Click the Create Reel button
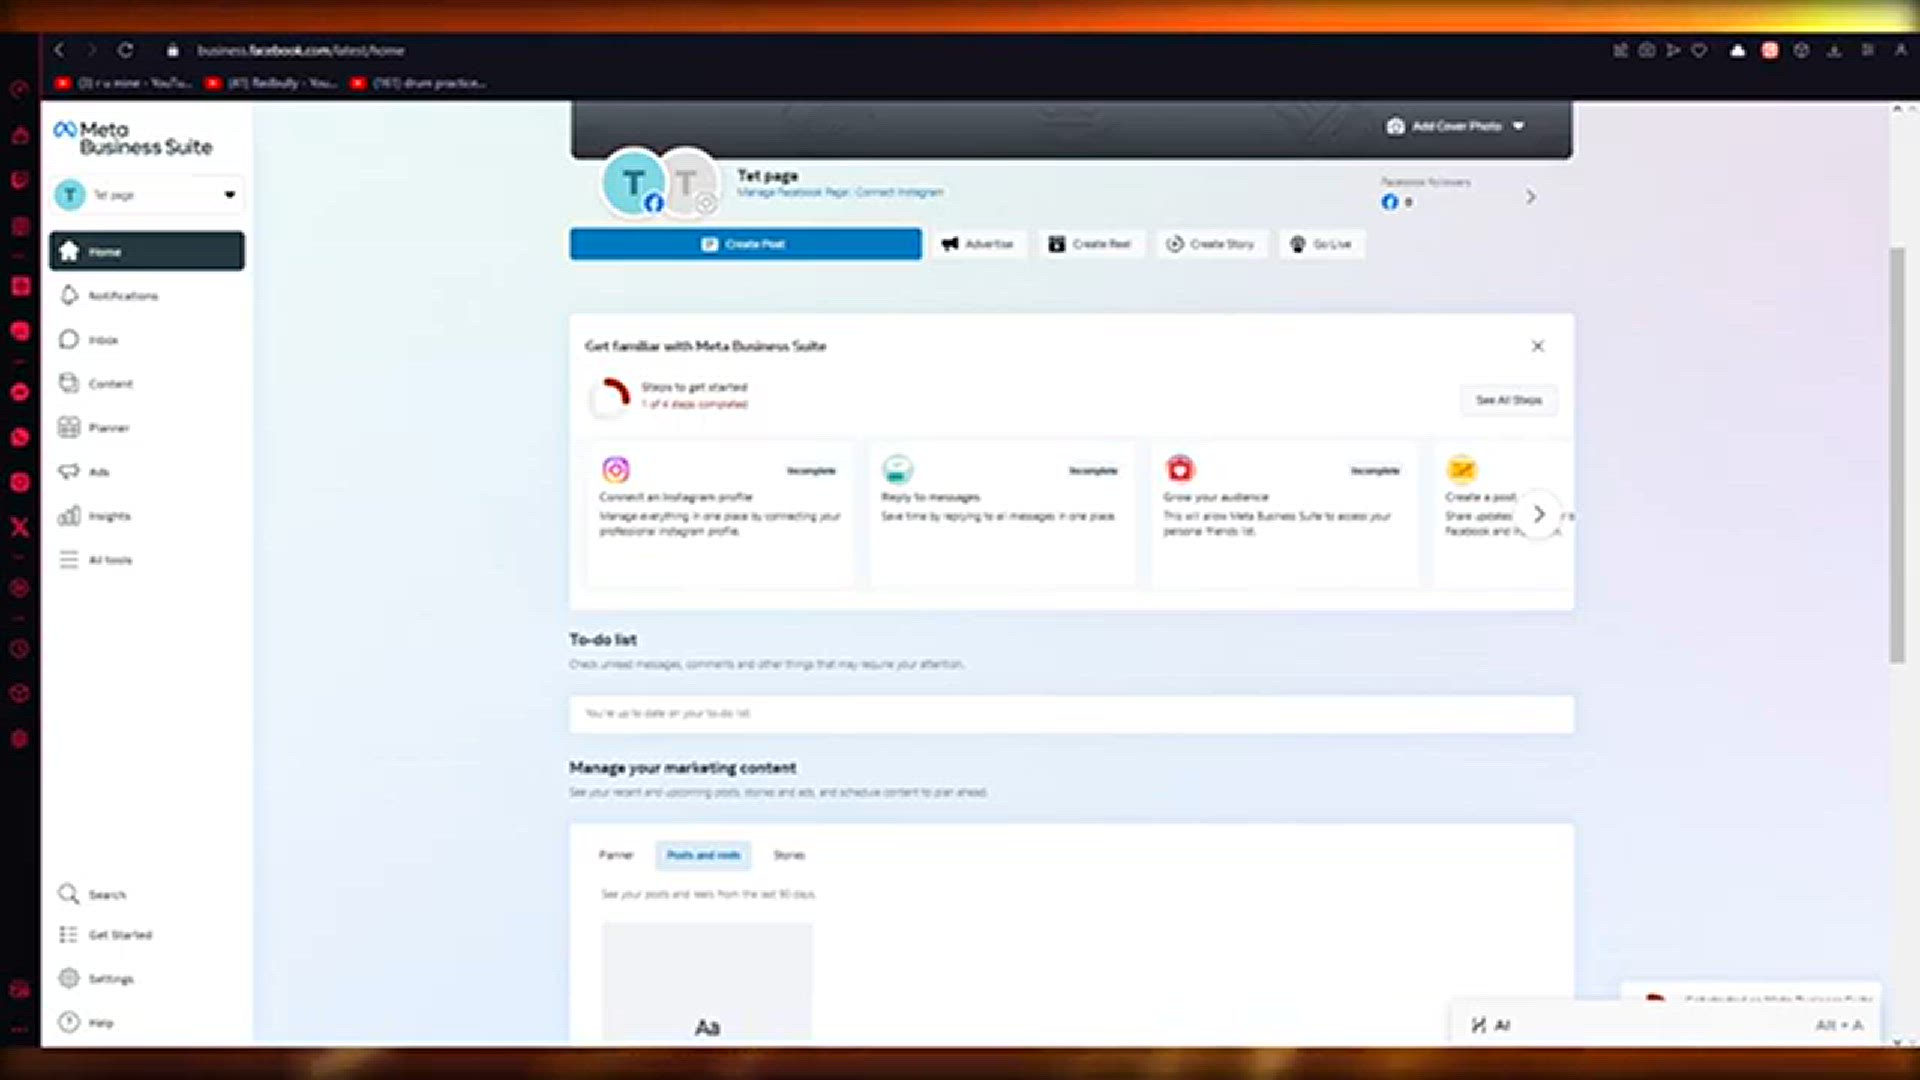This screenshot has width=1920, height=1080. pyautogui.click(x=1090, y=244)
